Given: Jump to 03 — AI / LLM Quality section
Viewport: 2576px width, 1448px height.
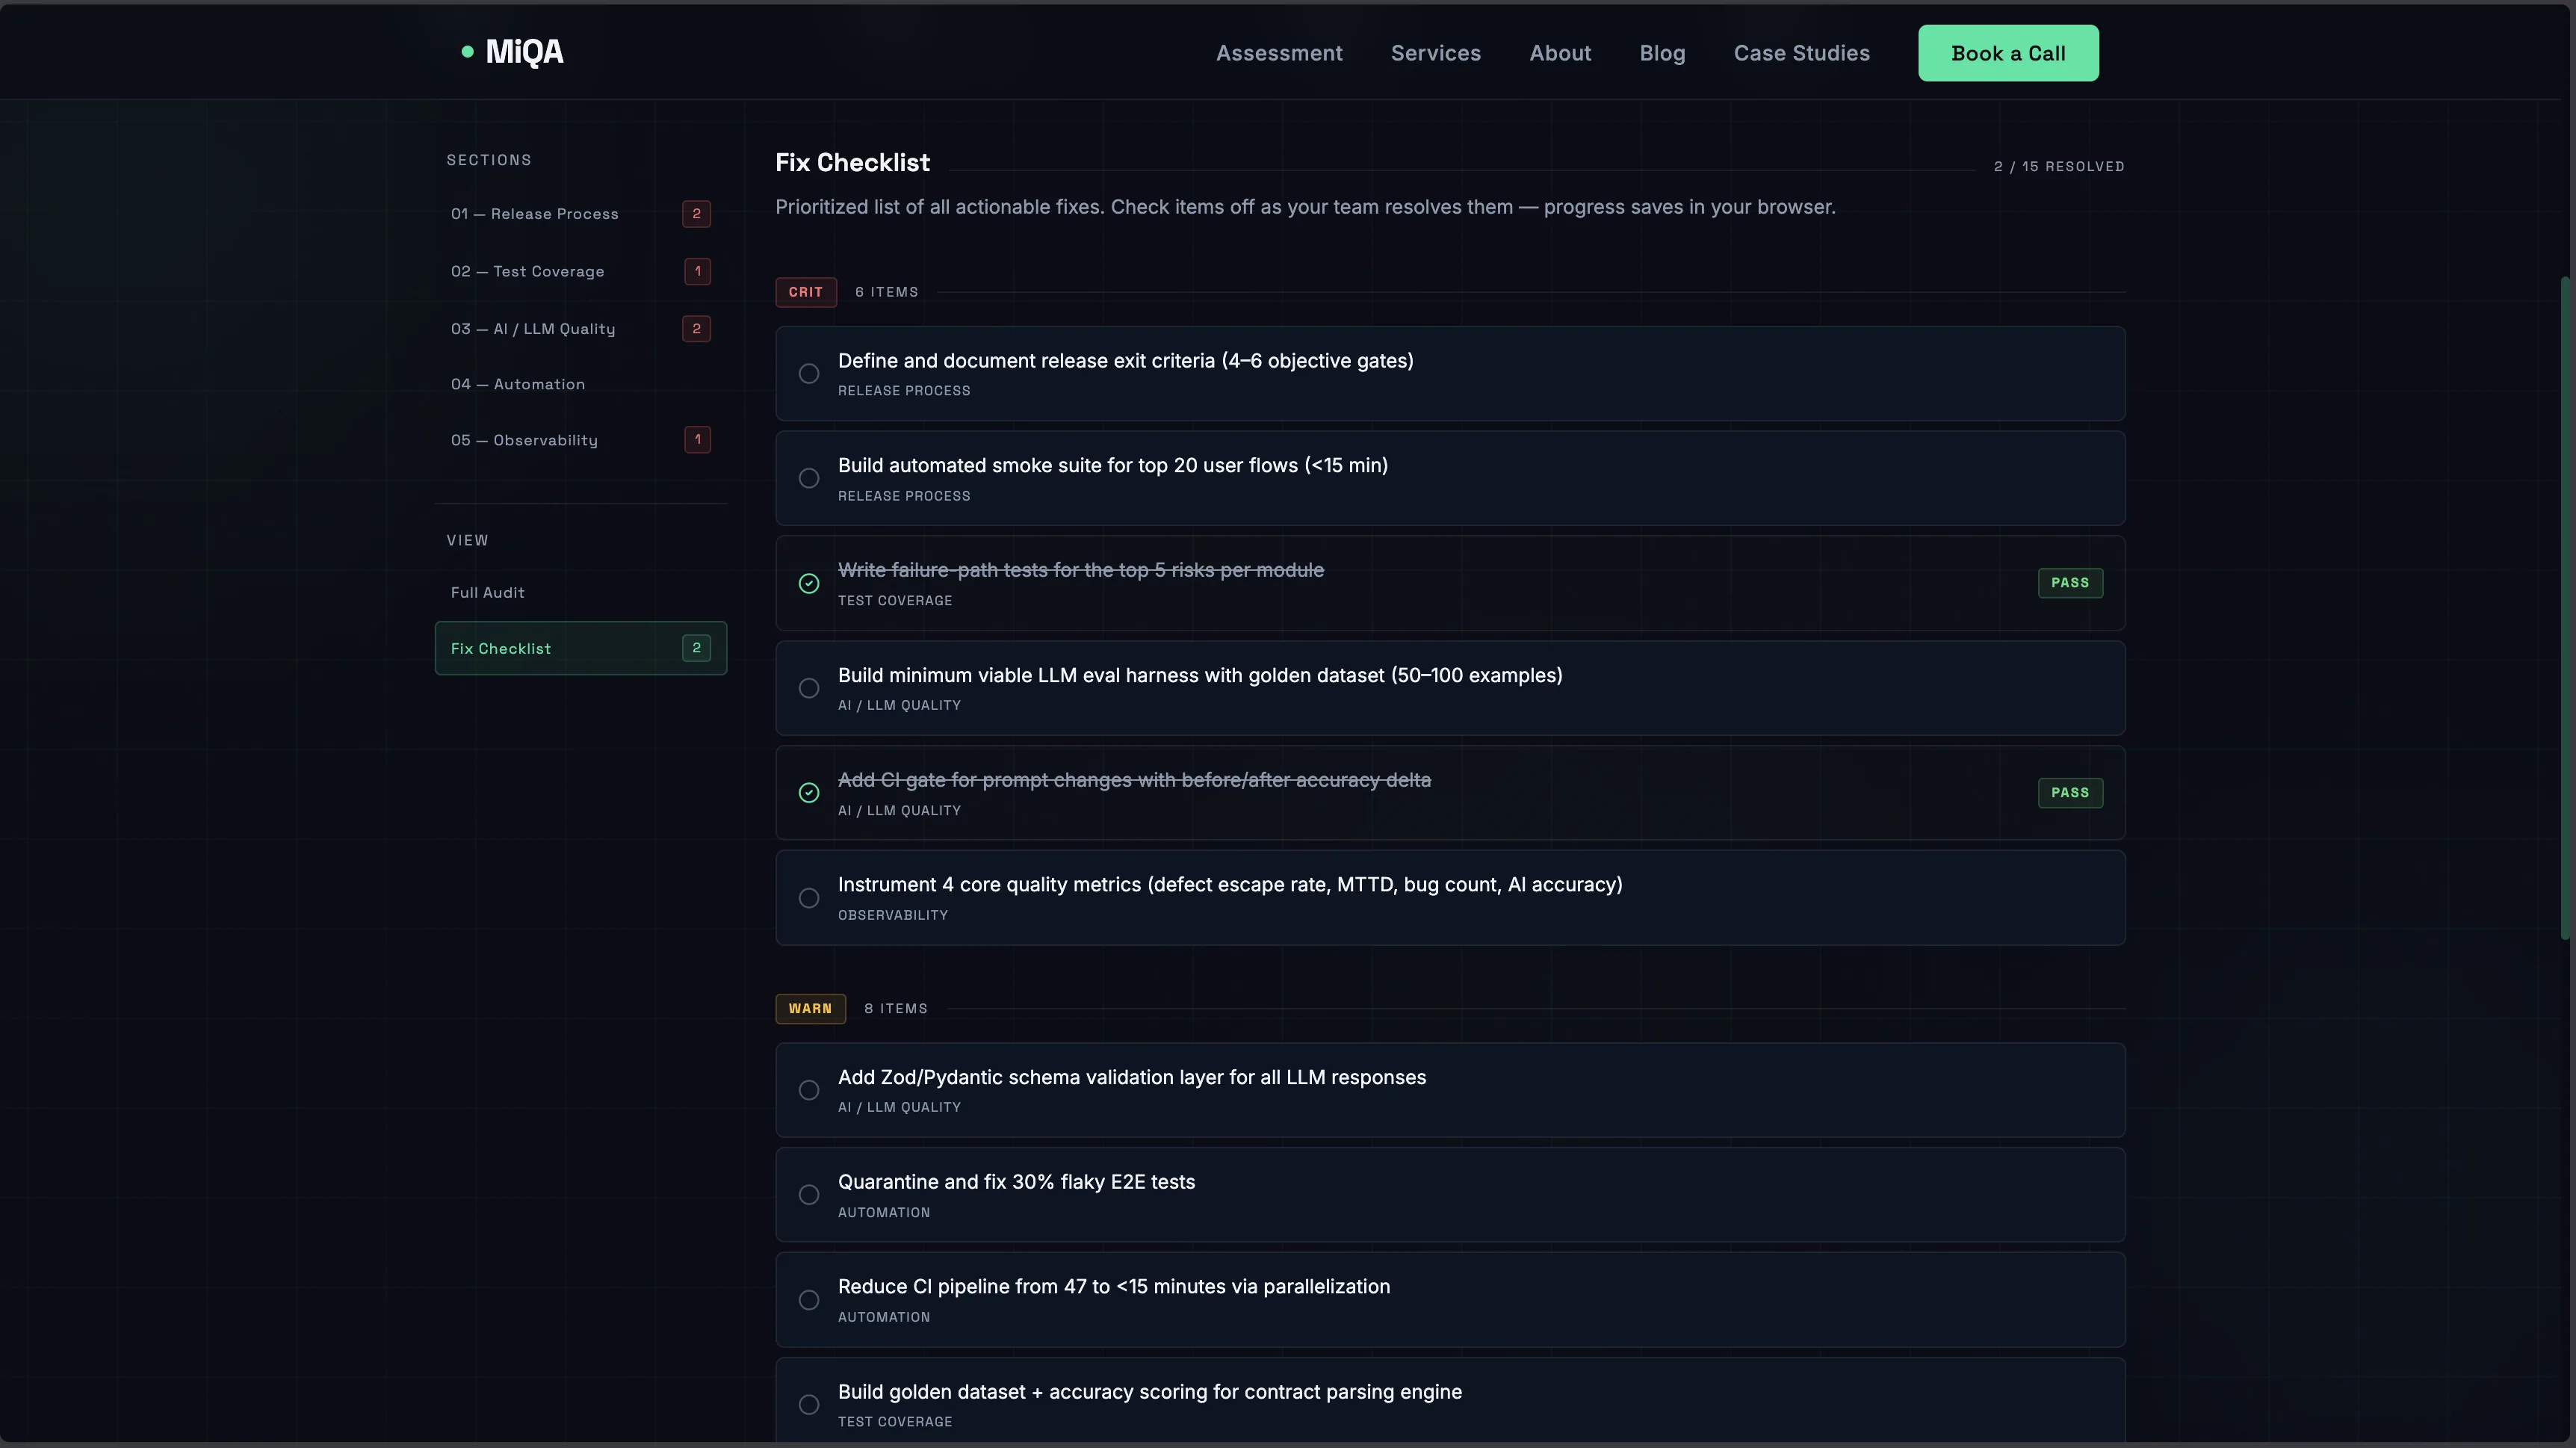Looking at the screenshot, I should (580, 329).
